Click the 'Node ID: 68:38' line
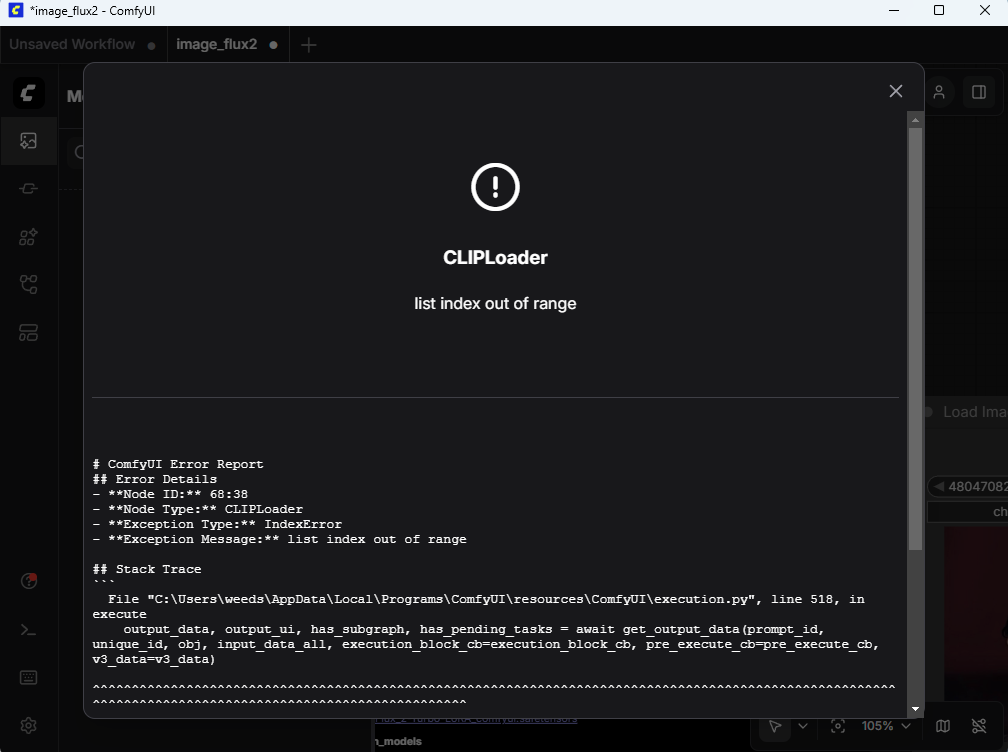Viewport: 1008px width, 752px height. (x=170, y=494)
